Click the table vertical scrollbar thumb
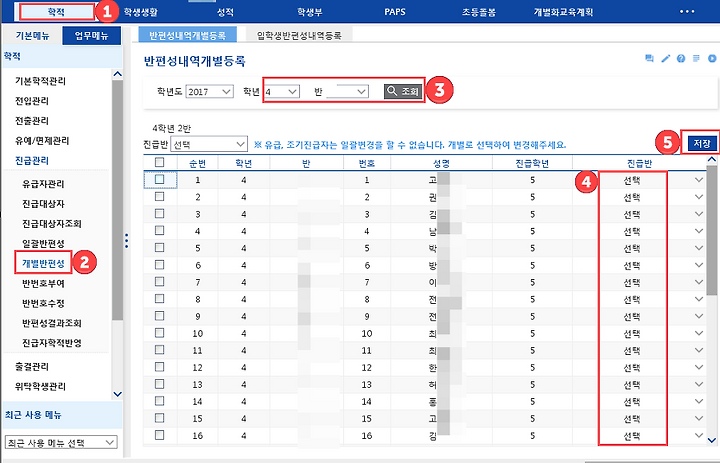Screen dimensions: 720x463 (x=712, y=230)
